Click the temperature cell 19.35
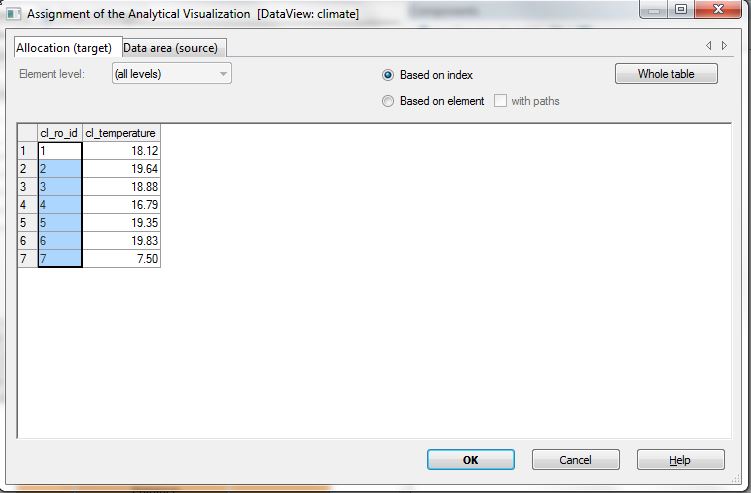This screenshot has width=751, height=493. click(x=121, y=223)
